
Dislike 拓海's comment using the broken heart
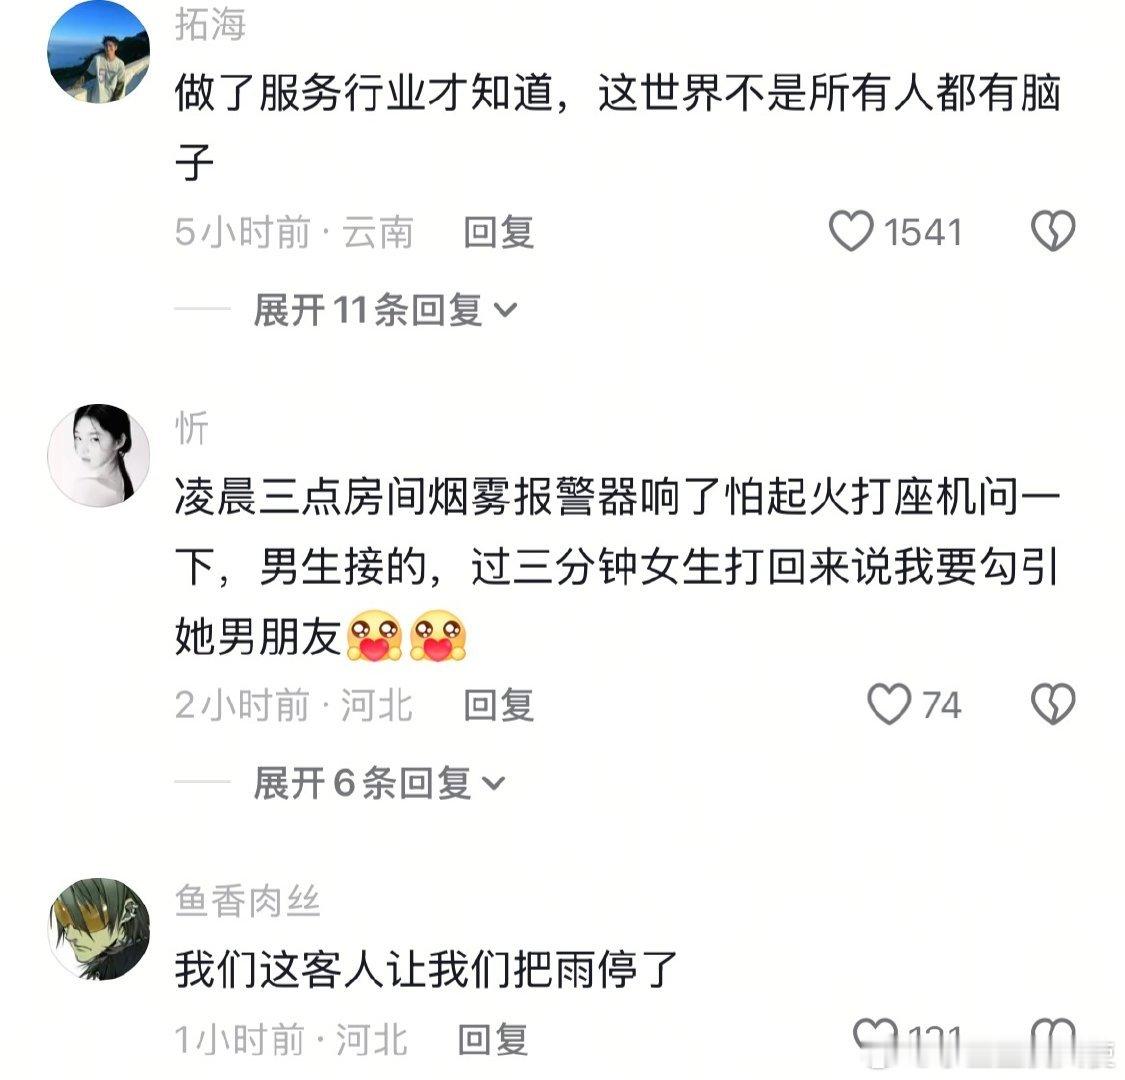pyautogui.click(x=1053, y=231)
